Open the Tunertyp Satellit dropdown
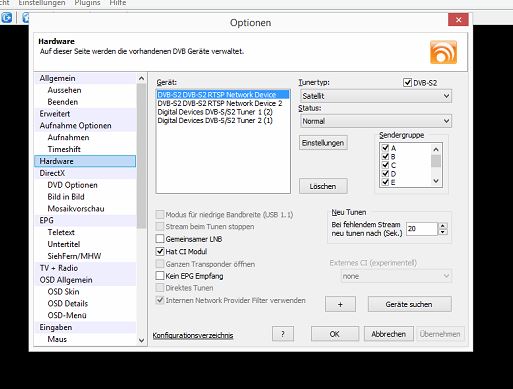Screen dimensions: 513x389 pyautogui.click(x=376, y=96)
